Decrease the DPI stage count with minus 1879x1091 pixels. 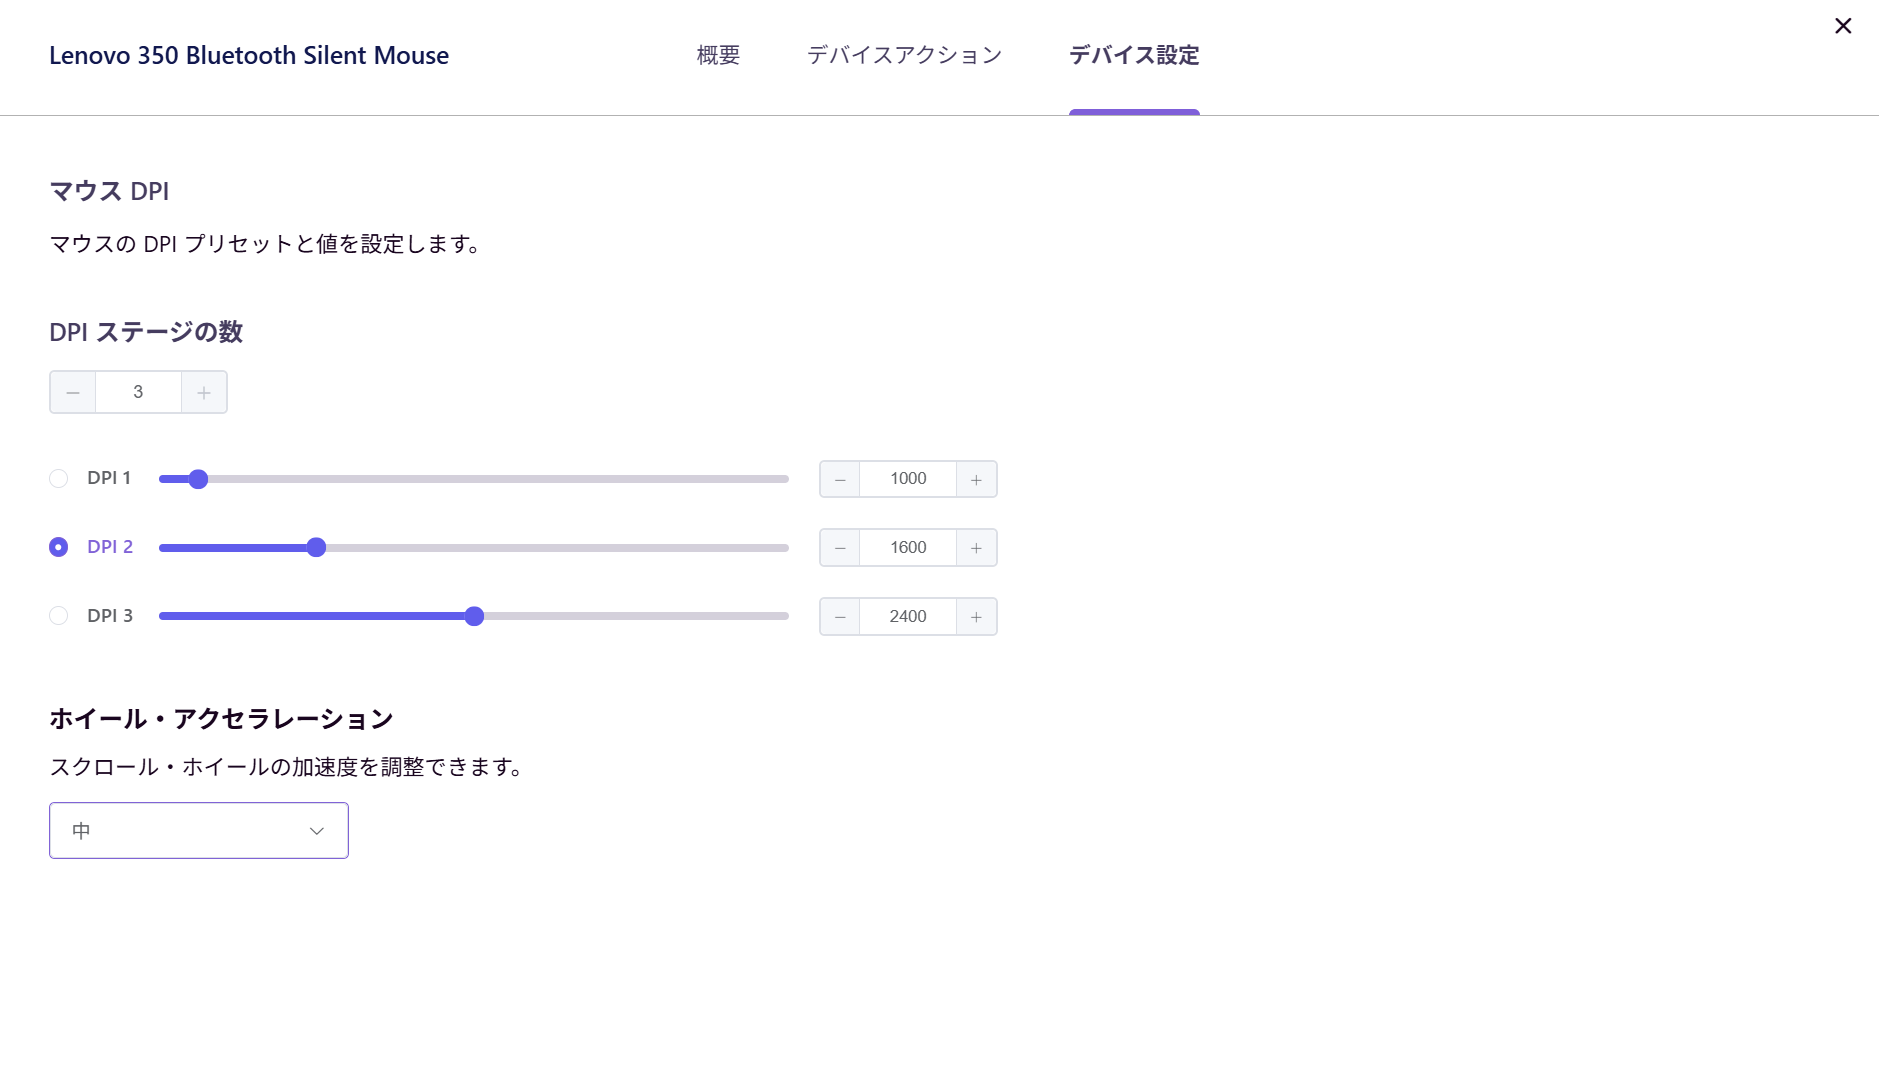point(72,392)
